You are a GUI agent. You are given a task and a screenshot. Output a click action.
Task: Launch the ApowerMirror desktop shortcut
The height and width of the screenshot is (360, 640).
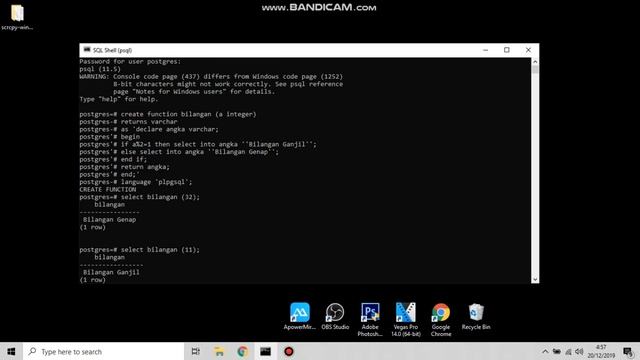300,316
